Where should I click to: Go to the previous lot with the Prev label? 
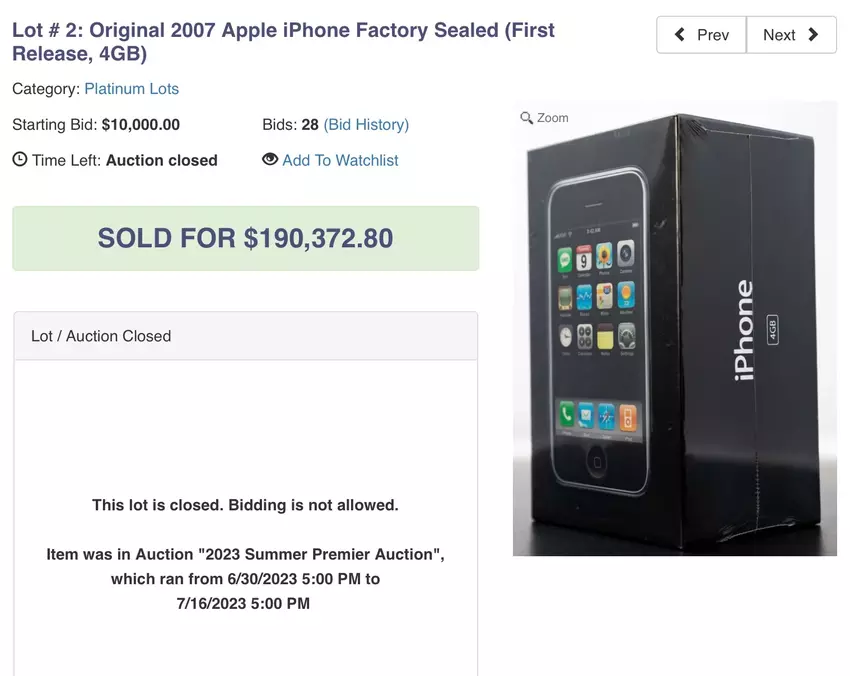tap(713, 35)
